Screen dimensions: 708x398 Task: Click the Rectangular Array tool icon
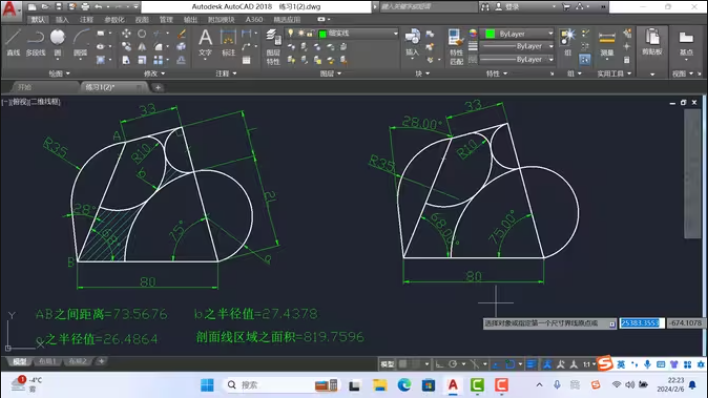pyautogui.click(x=158, y=60)
